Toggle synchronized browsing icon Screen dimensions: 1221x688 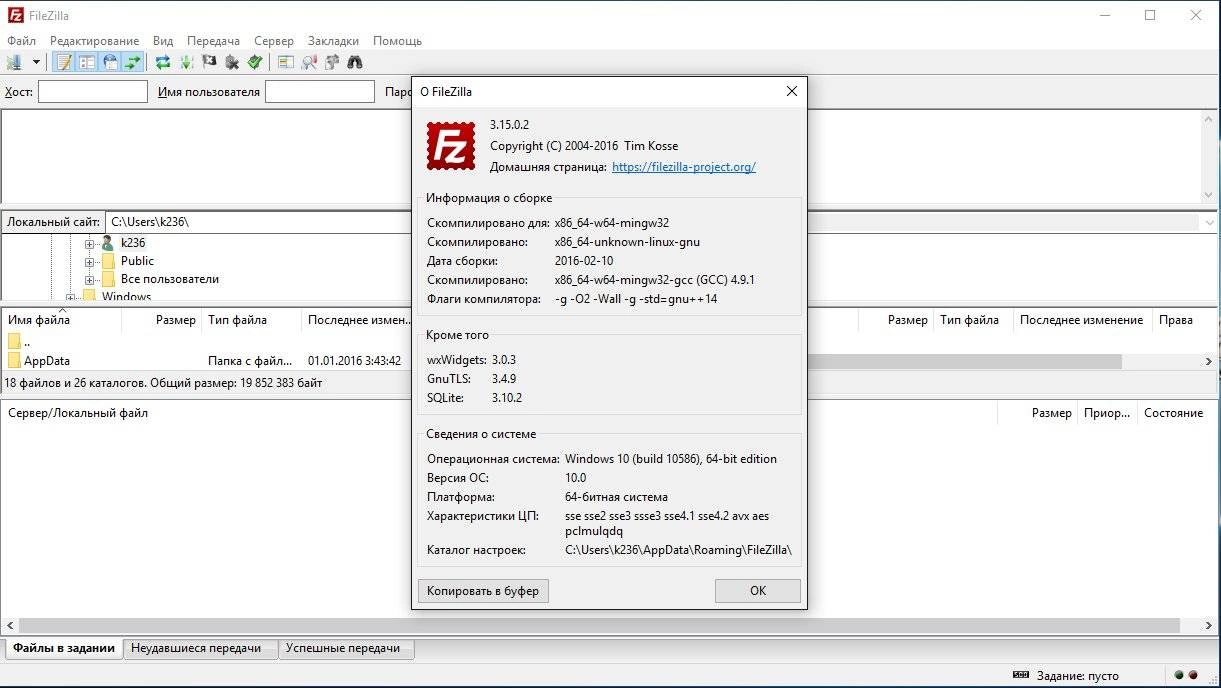[331, 62]
